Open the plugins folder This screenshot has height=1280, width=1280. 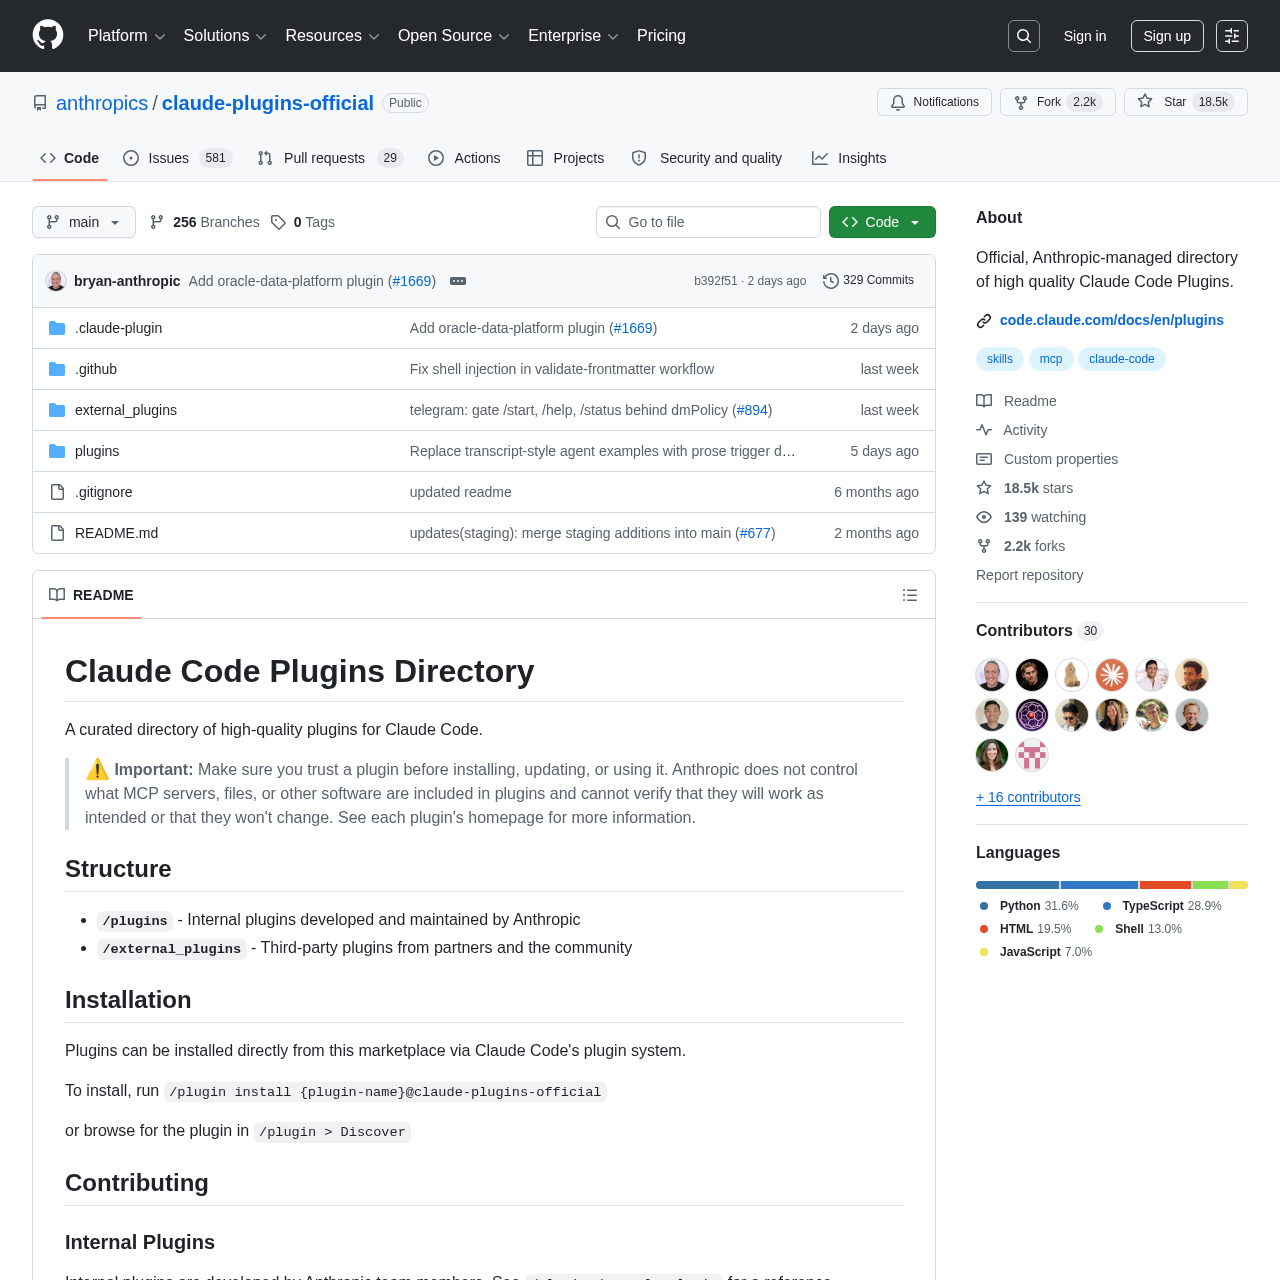pyautogui.click(x=97, y=451)
